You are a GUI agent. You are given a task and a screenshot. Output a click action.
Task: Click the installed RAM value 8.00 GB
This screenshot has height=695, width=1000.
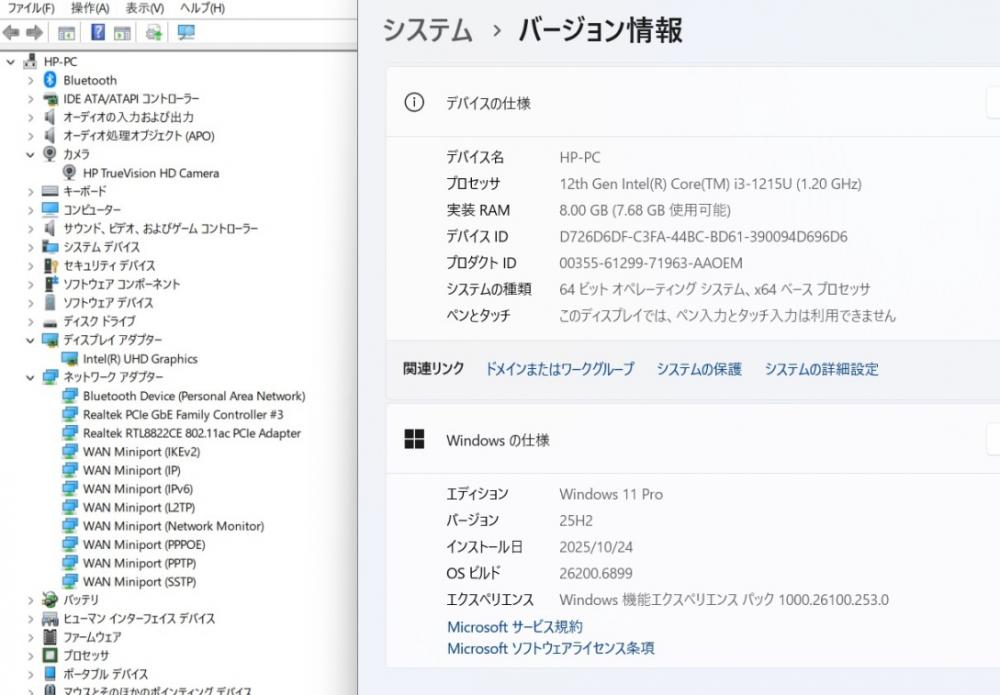645,210
